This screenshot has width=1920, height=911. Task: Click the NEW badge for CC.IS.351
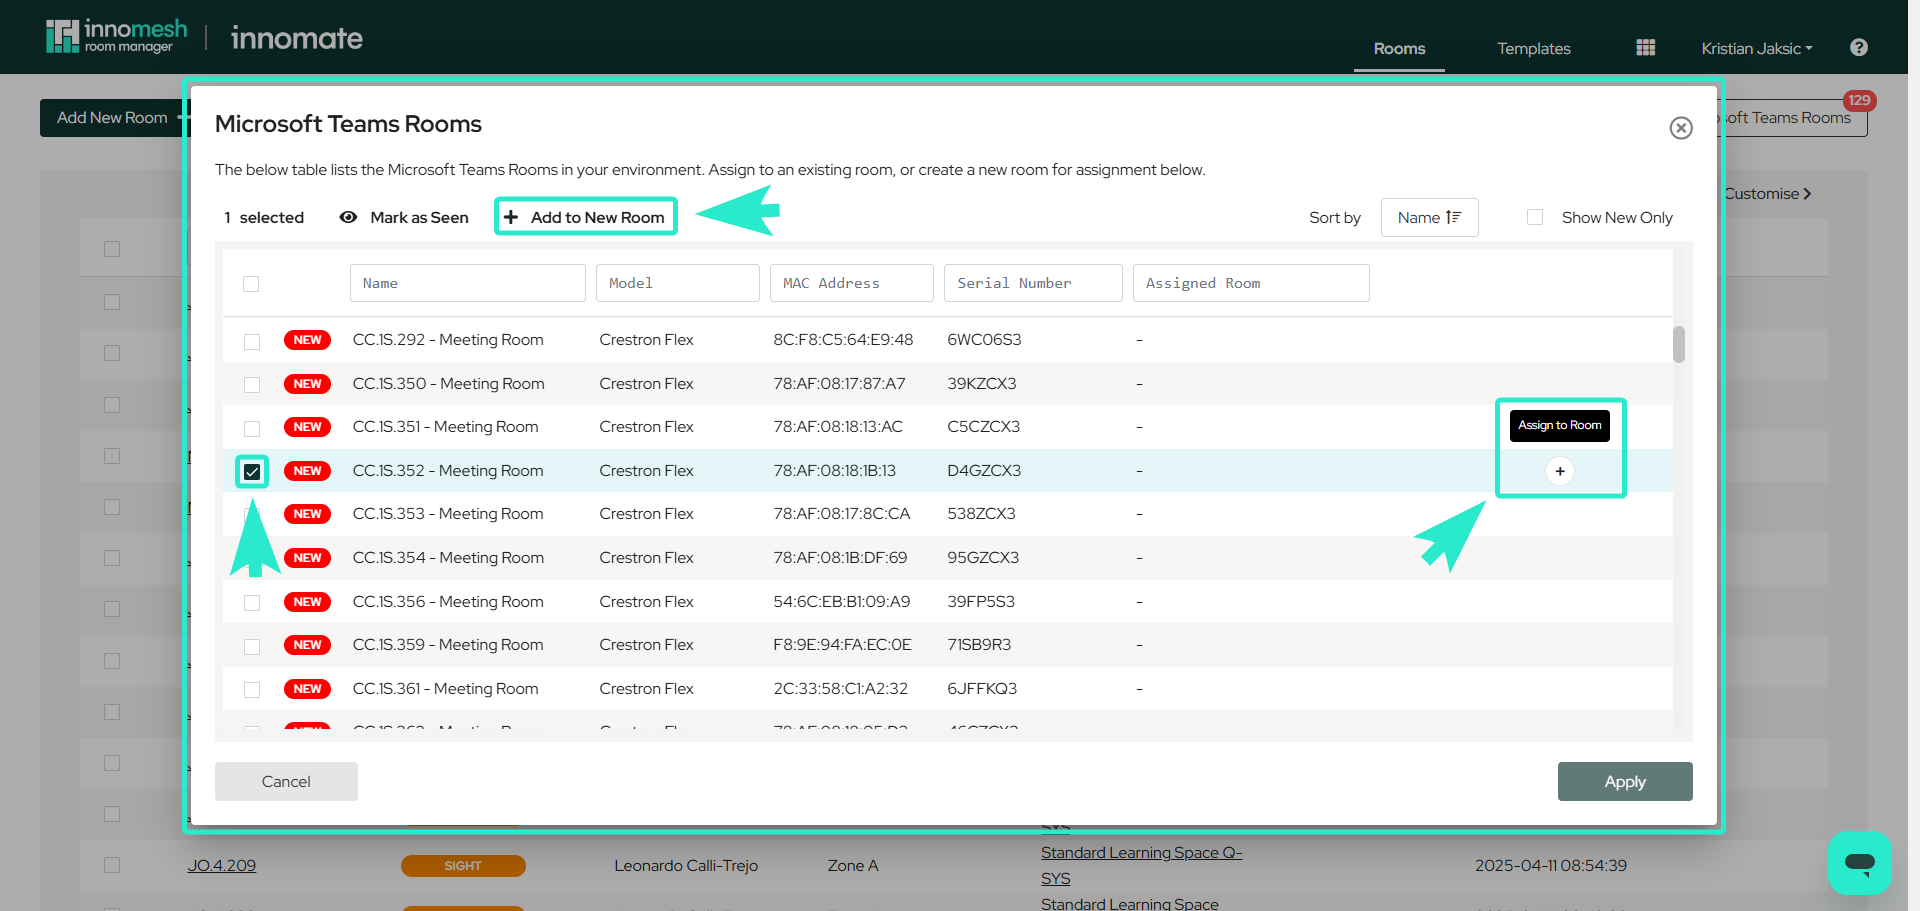(x=307, y=427)
